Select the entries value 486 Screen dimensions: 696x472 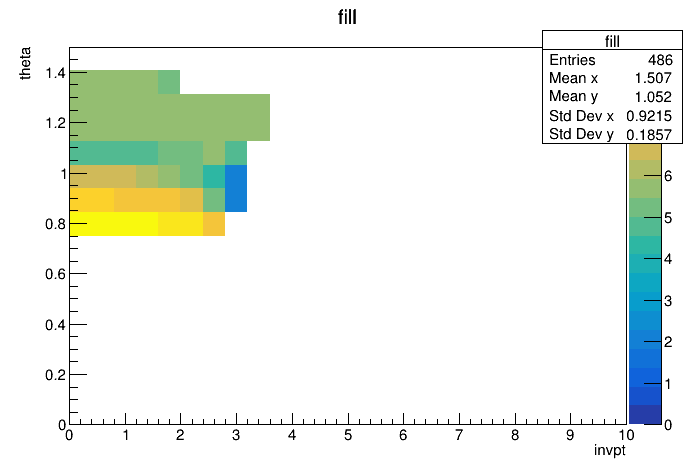point(660,60)
